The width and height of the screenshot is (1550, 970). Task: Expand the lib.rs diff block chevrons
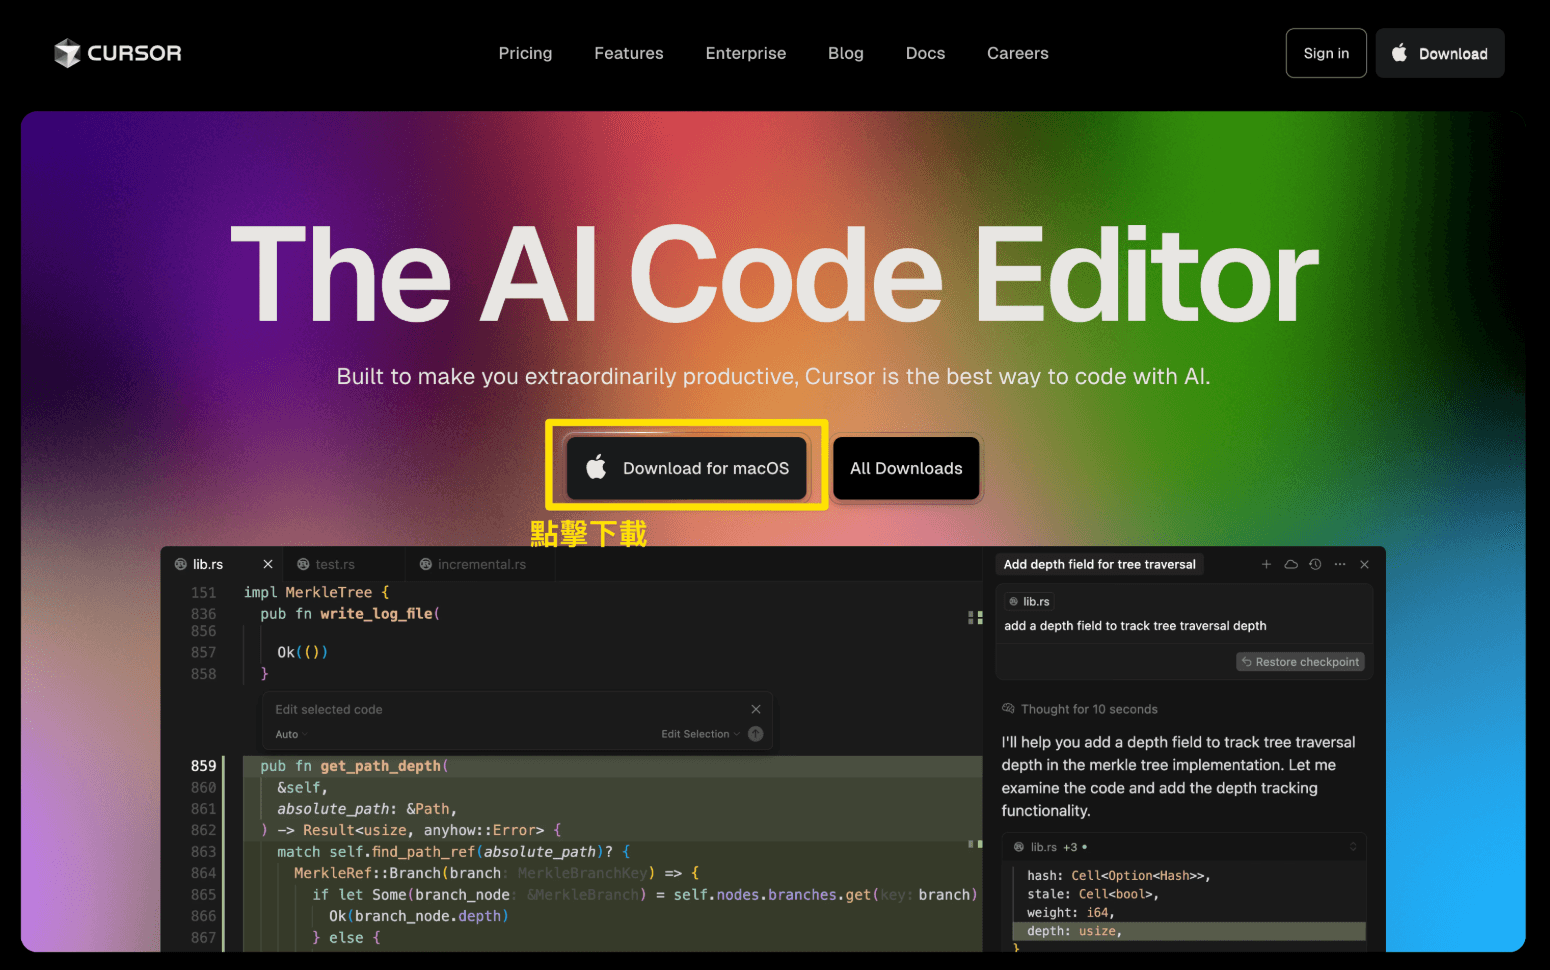click(x=1353, y=847)
